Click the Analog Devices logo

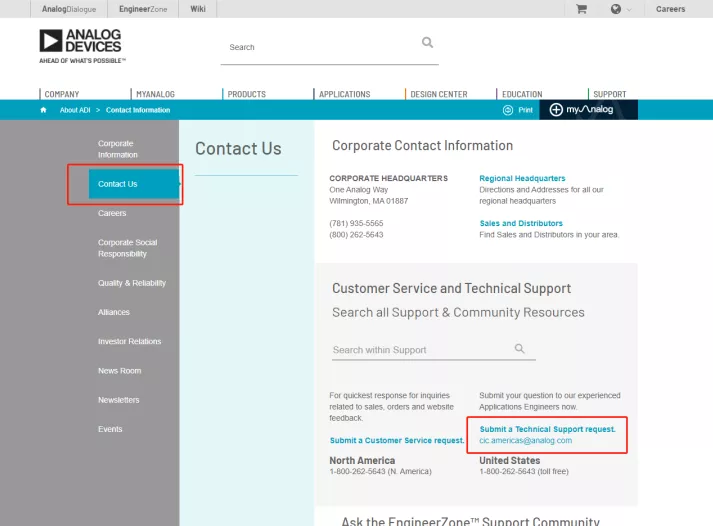click(82, 46)
